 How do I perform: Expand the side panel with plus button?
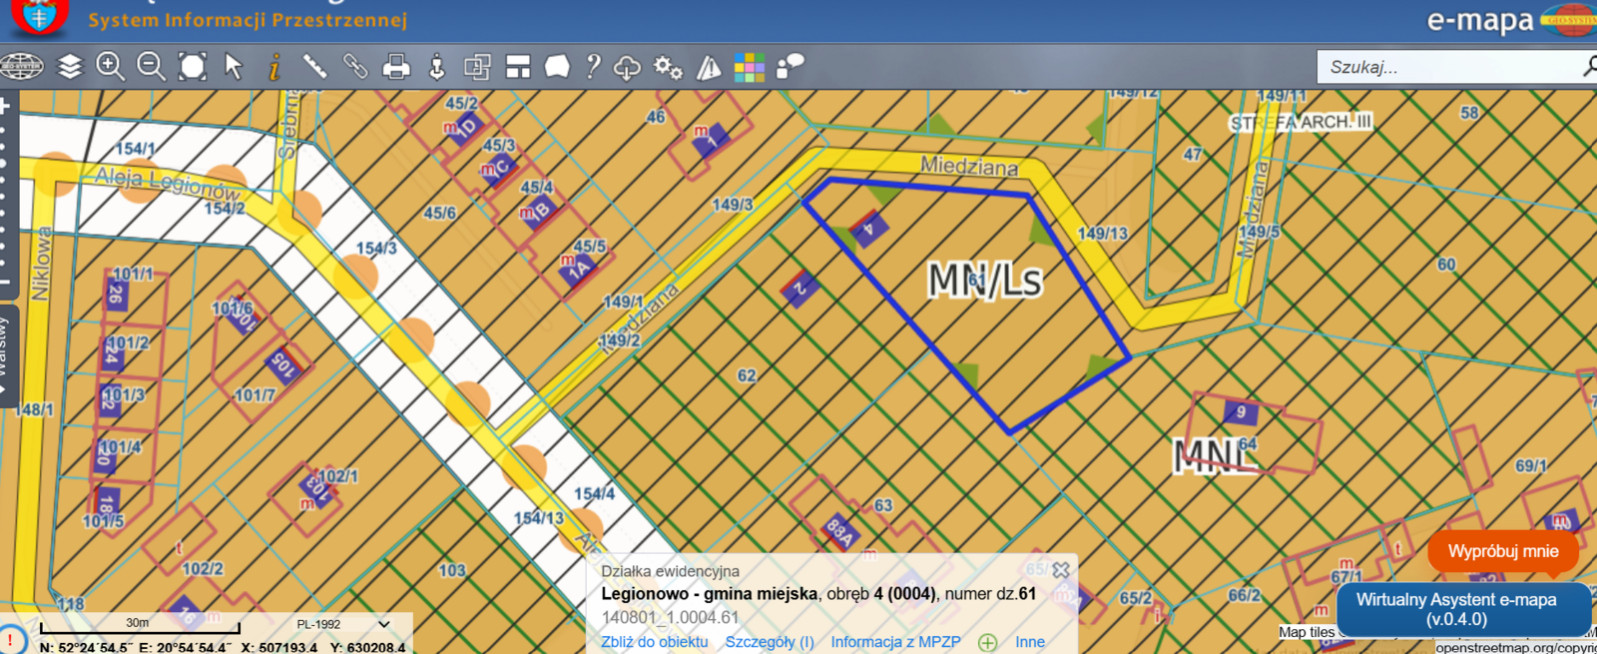point(5,105)
